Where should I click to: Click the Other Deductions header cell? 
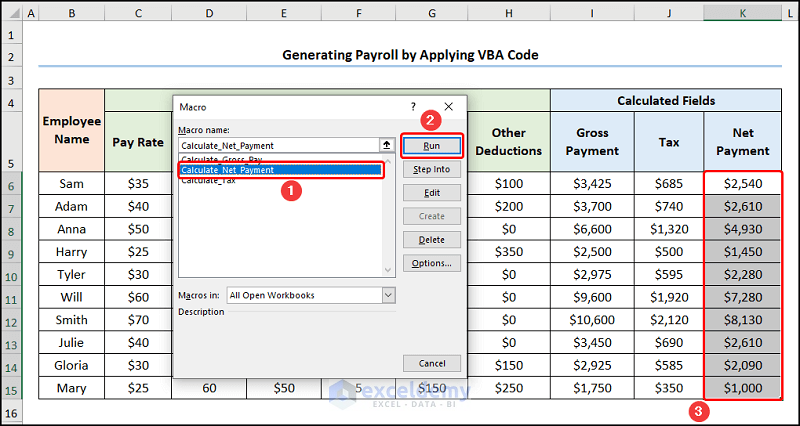click(509, 142)
